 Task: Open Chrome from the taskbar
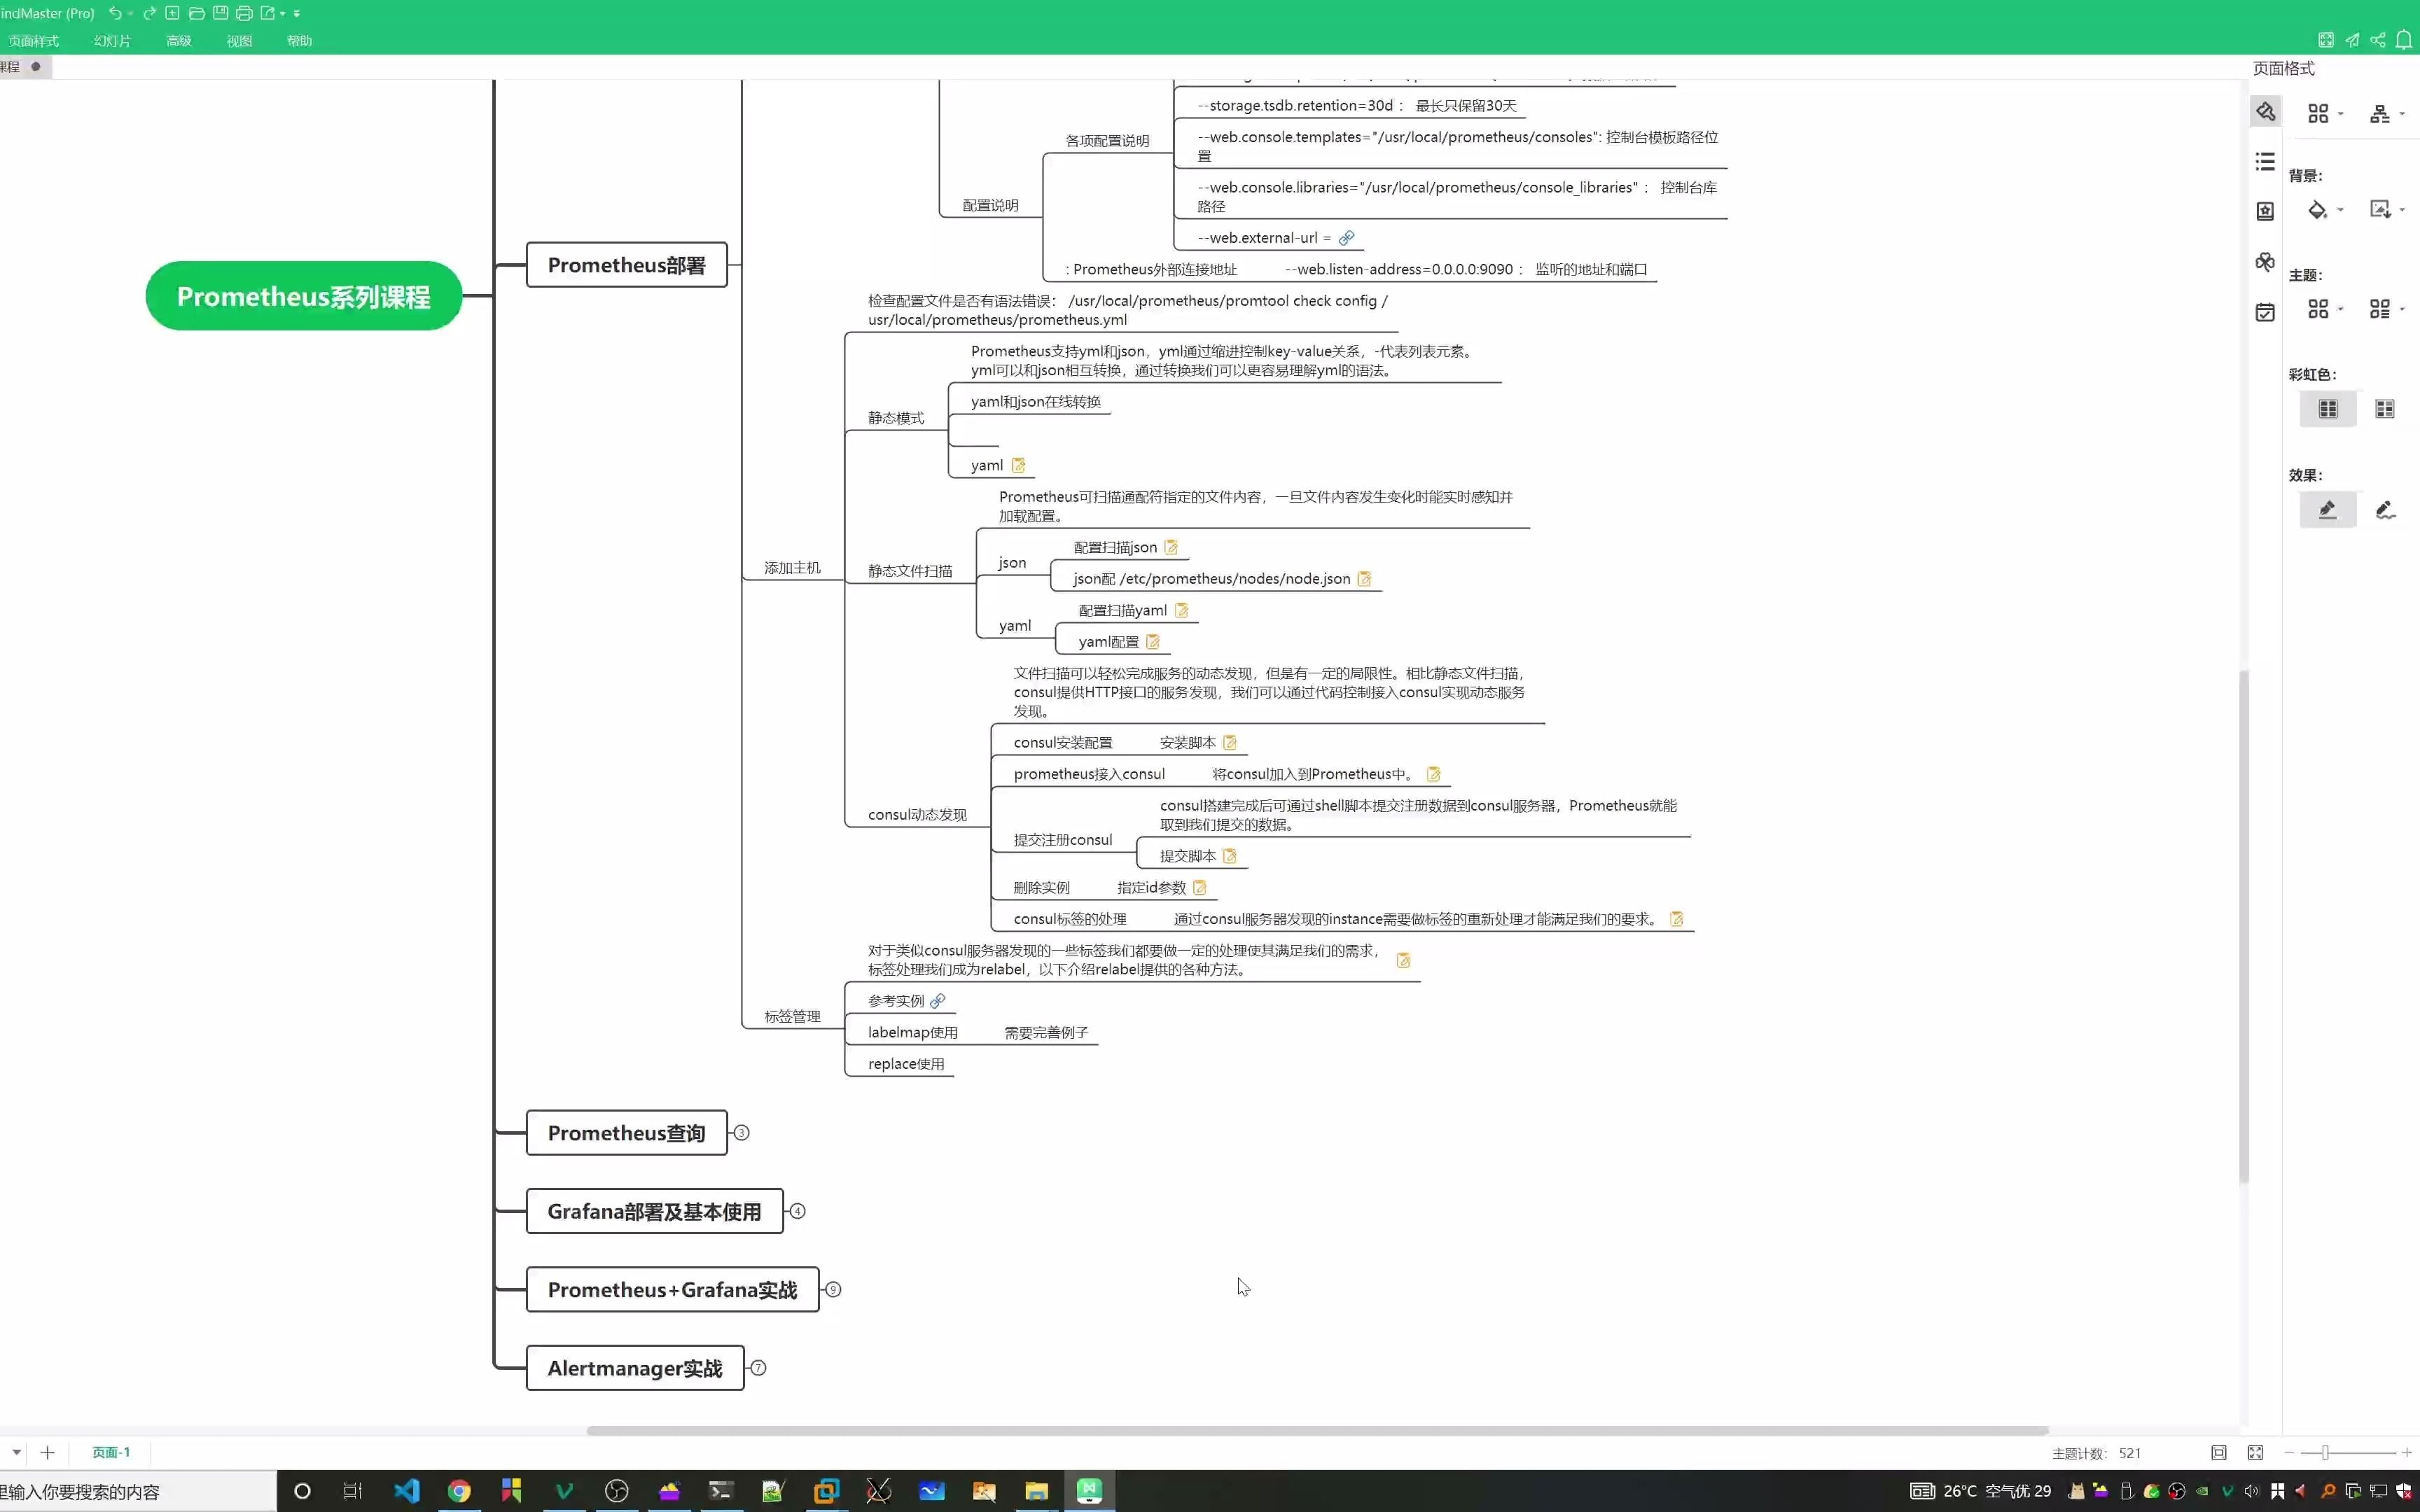tap(459, 1492)
